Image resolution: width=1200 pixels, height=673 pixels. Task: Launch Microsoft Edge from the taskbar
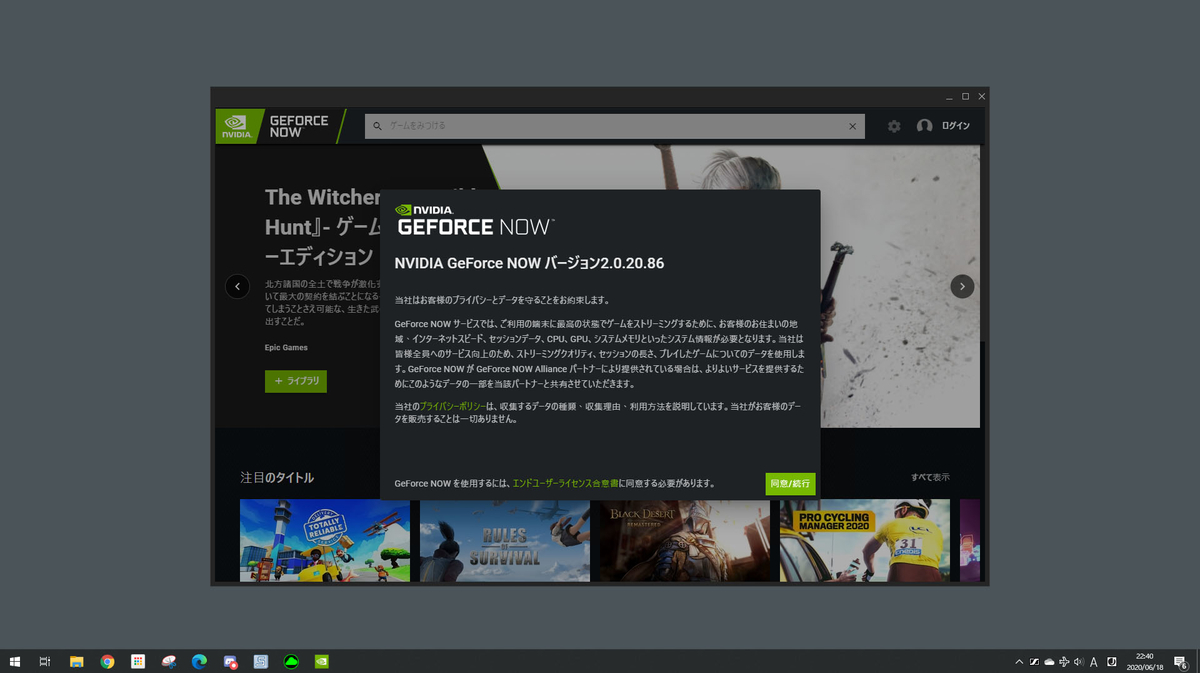point(199,661)
